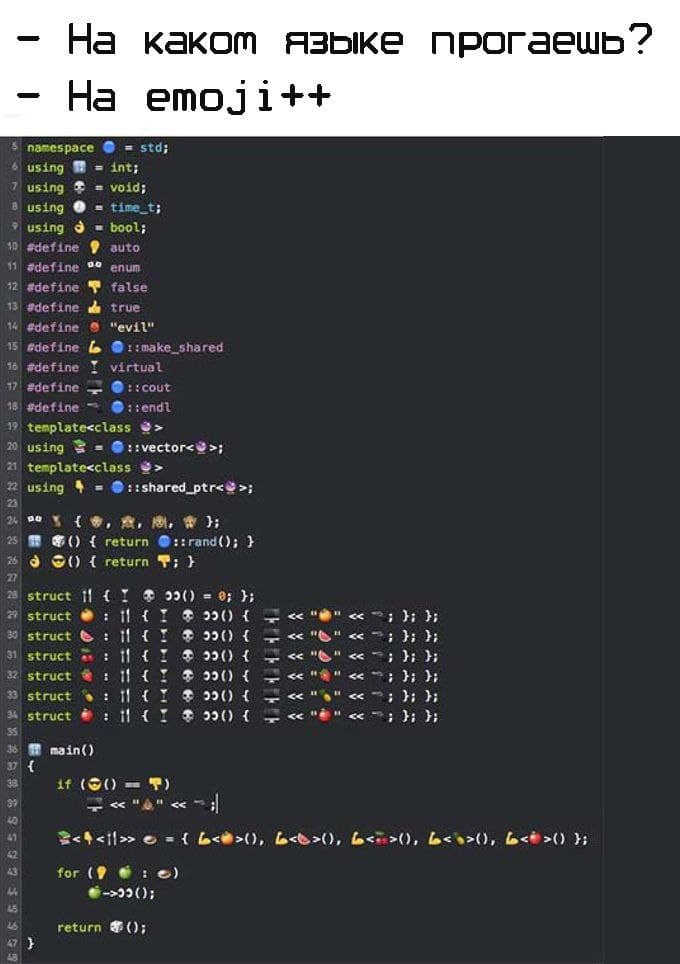The height and width of the screenshot is (964, 680).
Task: Select the skull emoji aliased to void
Action: 81,187
